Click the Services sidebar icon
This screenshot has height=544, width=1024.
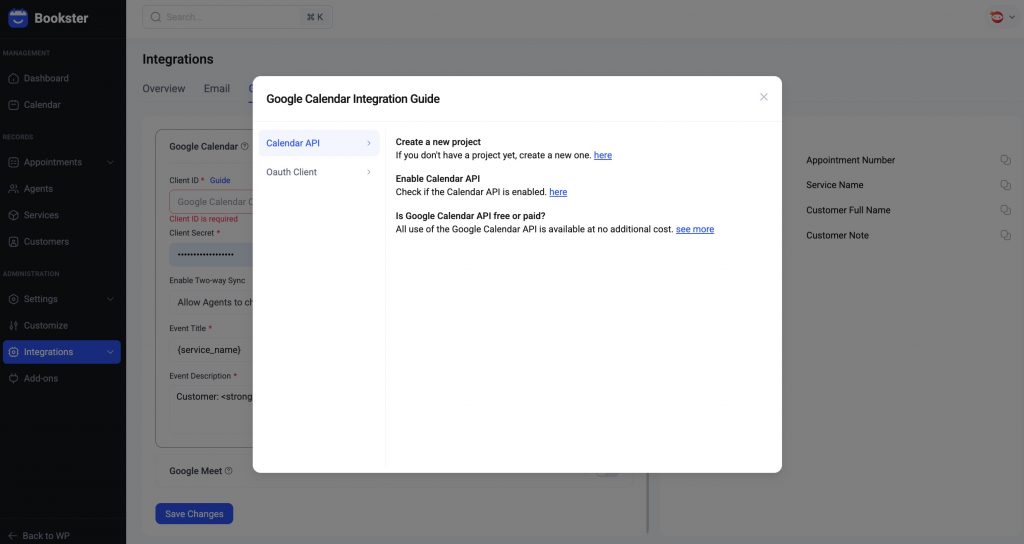(13, 215)
